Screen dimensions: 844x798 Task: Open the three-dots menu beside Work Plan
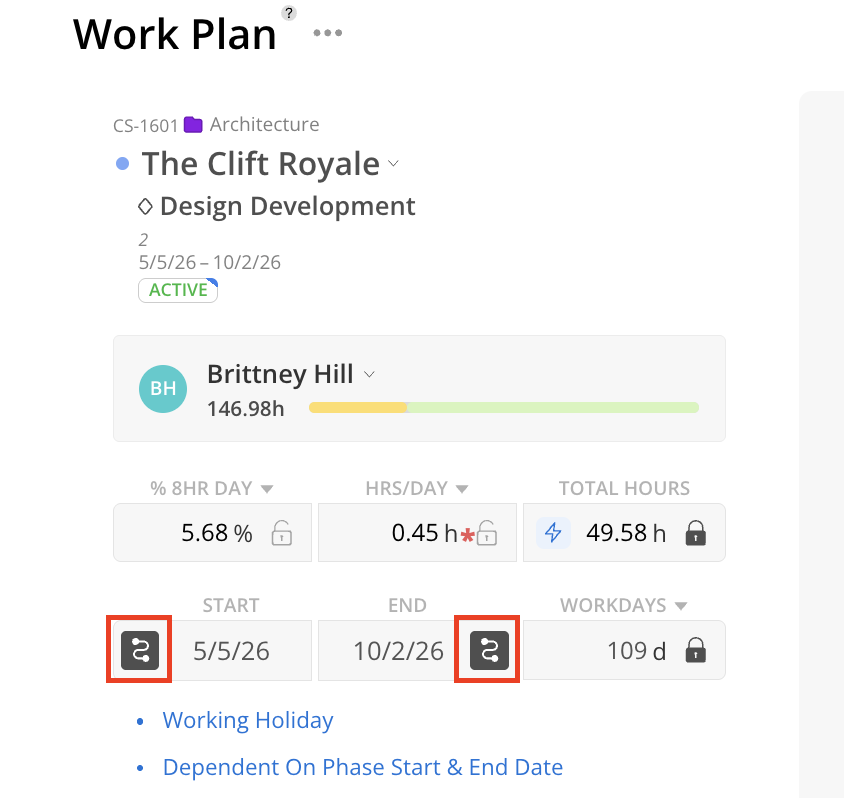327,33
